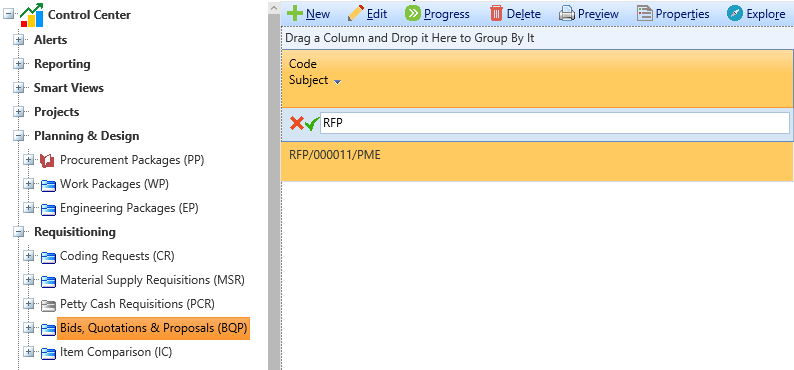The image size is (794, 370).
Task: Click the Explore toolbar button label
Action: coord(766,14)
